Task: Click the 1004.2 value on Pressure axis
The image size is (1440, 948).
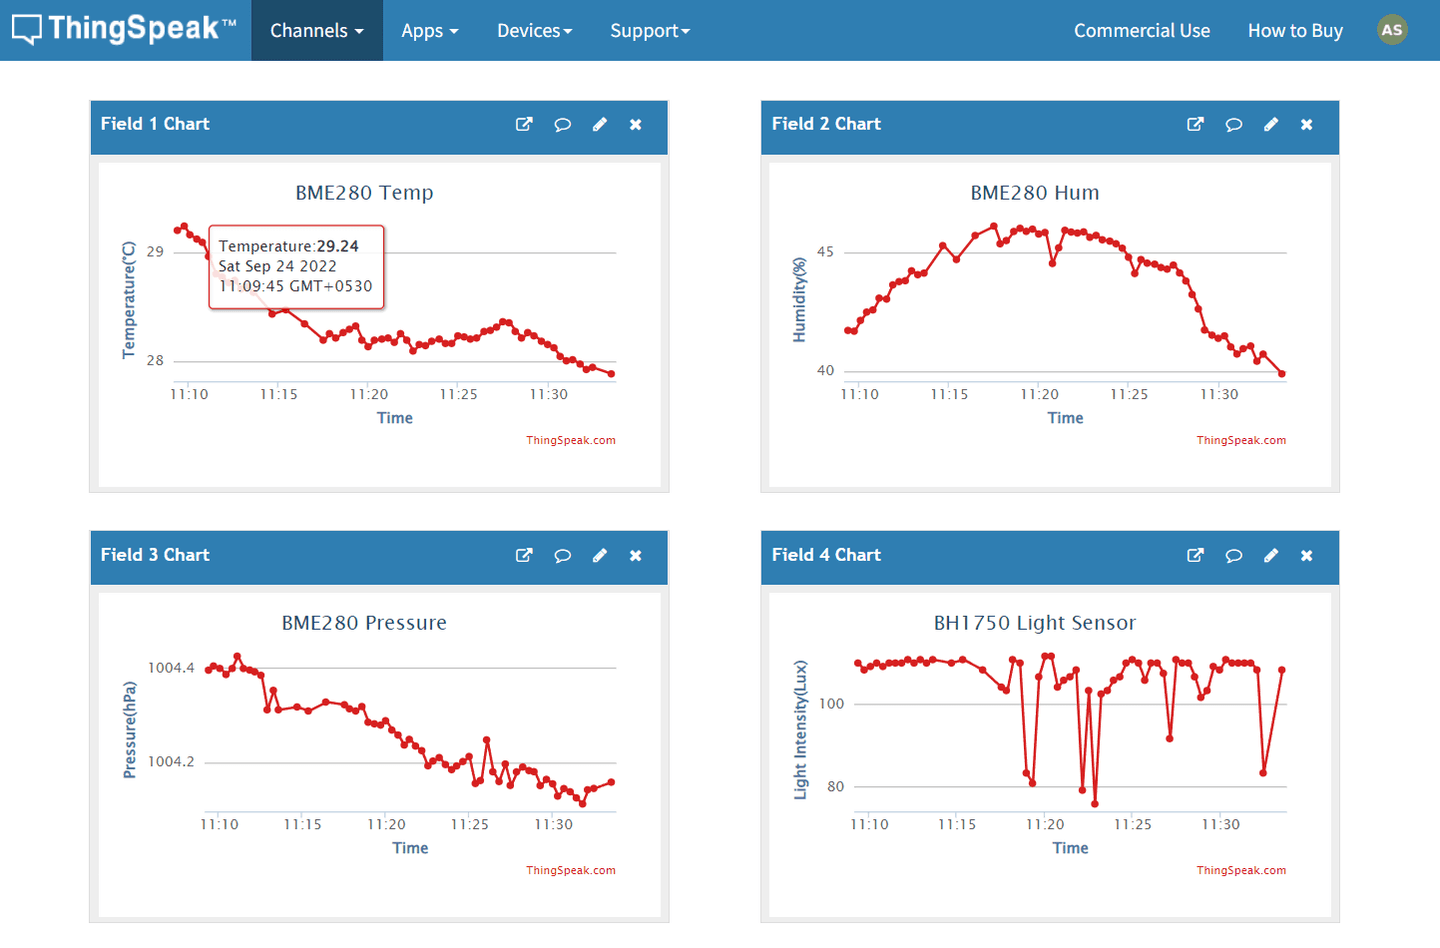Action: (171, 762)
